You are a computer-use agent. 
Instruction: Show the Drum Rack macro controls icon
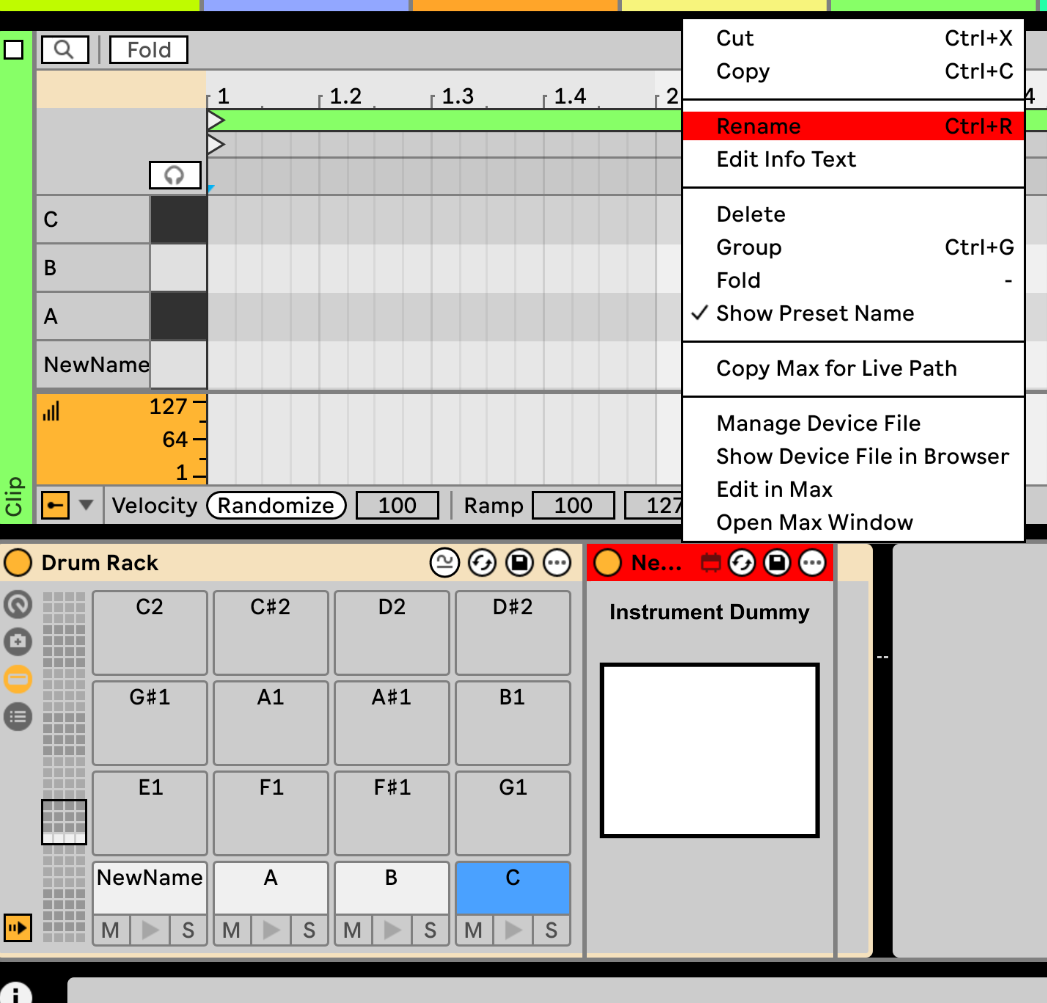pyautogui.click(x=18, y=604)
